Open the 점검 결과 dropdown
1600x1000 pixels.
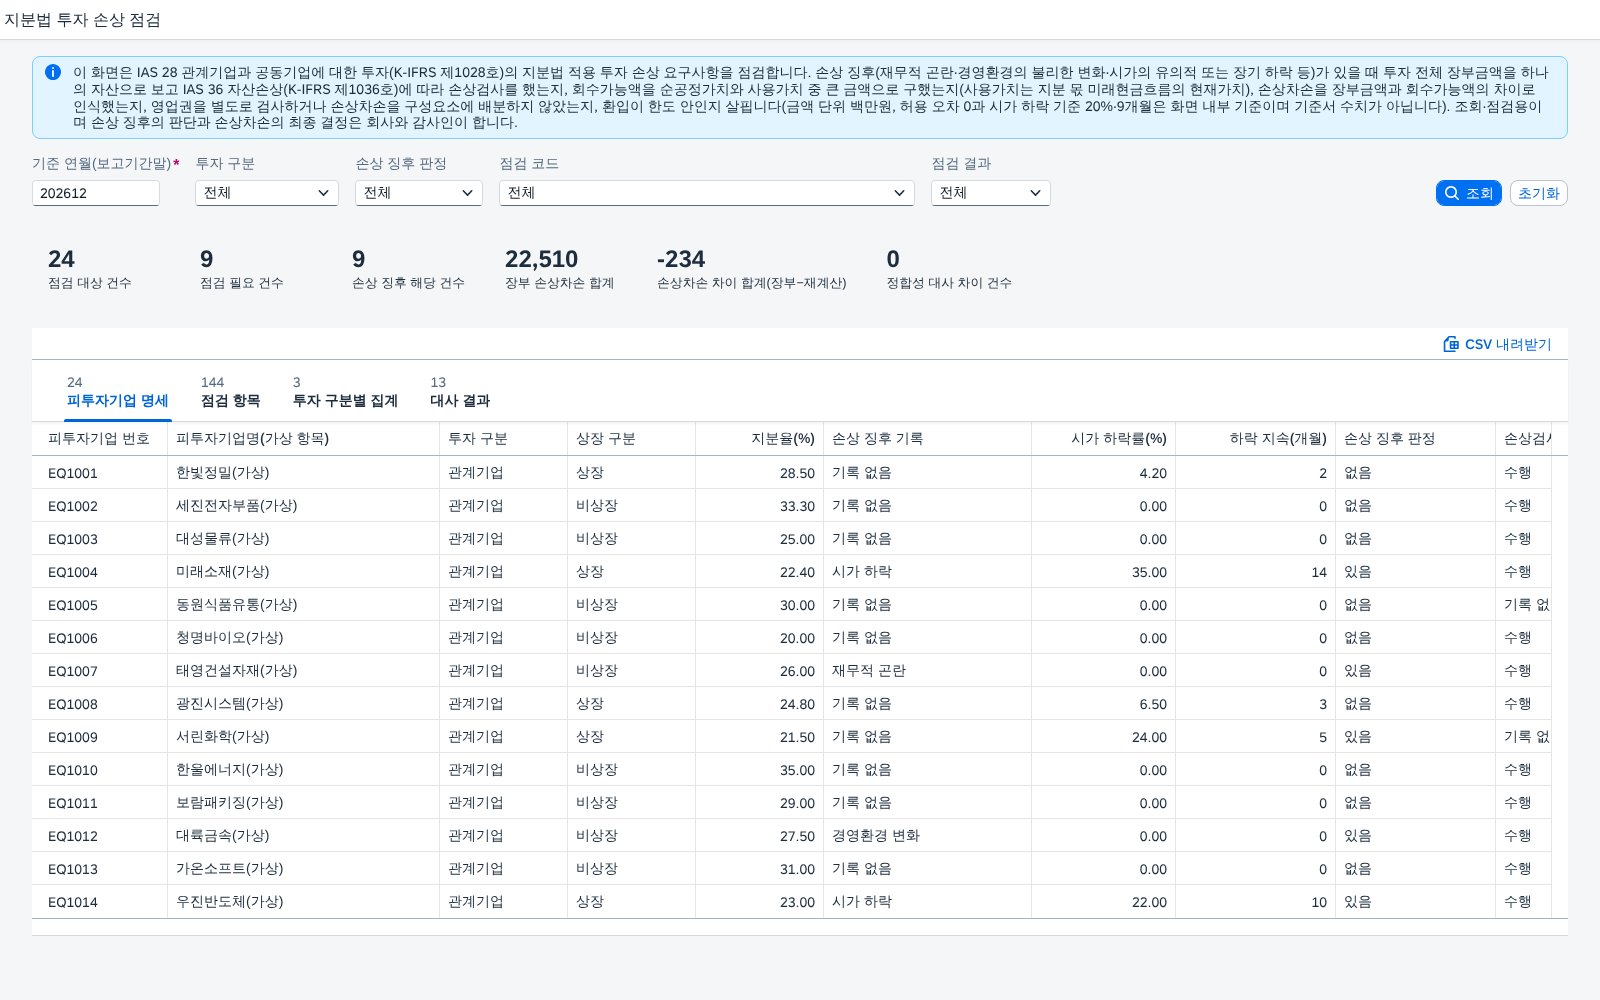(991, 193)
